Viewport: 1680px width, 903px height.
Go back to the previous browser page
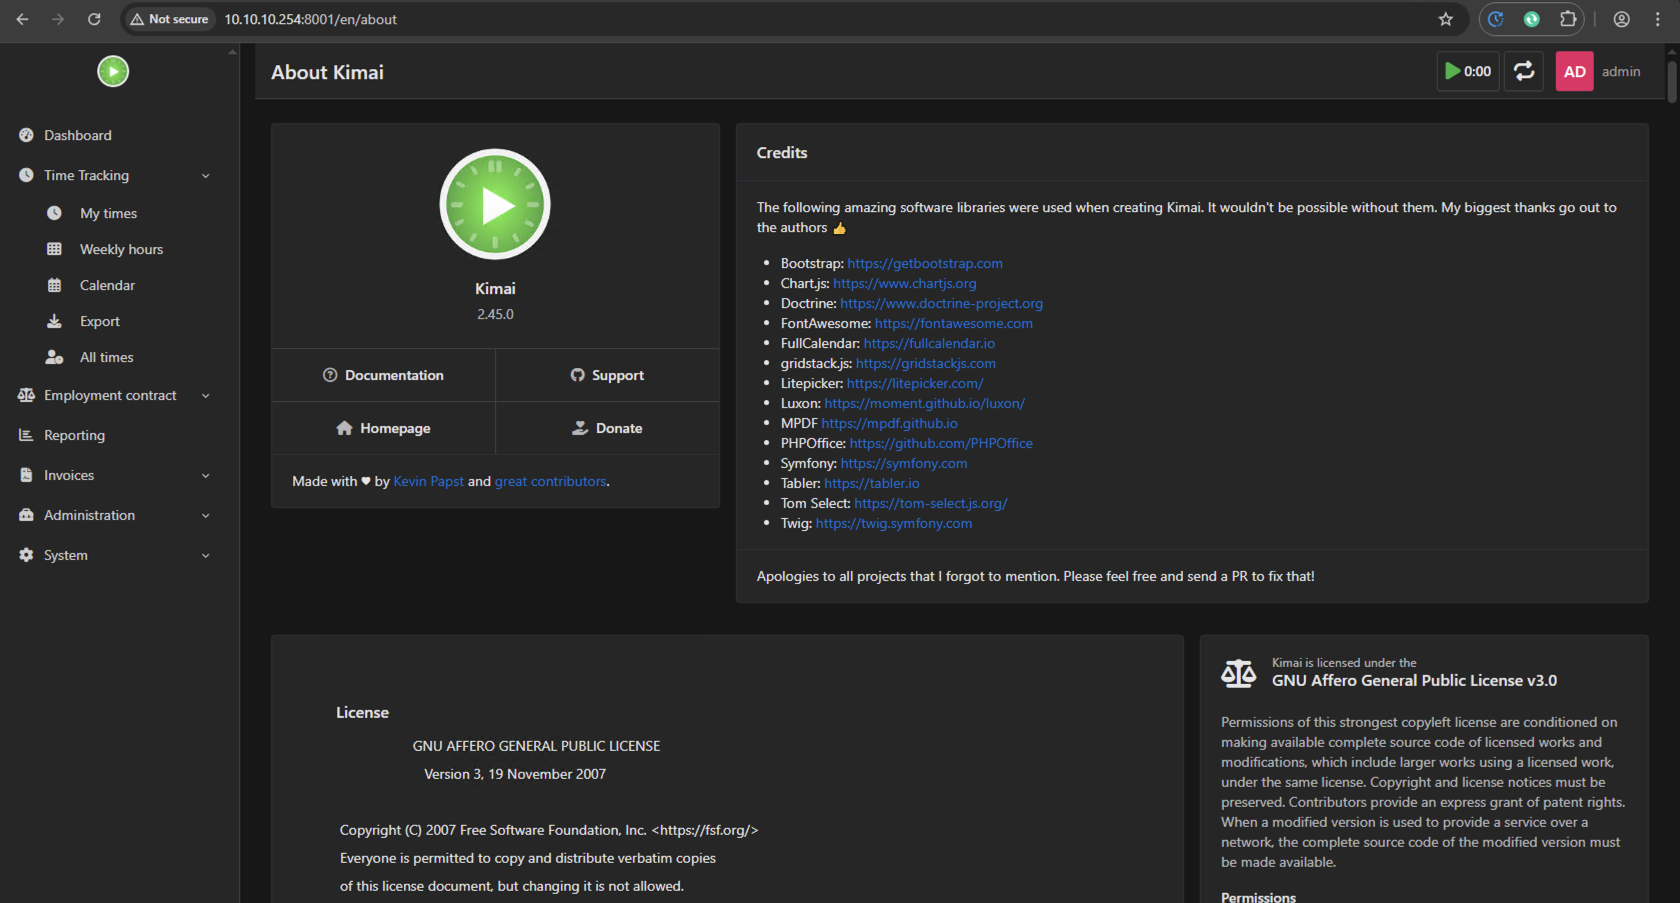22,19
